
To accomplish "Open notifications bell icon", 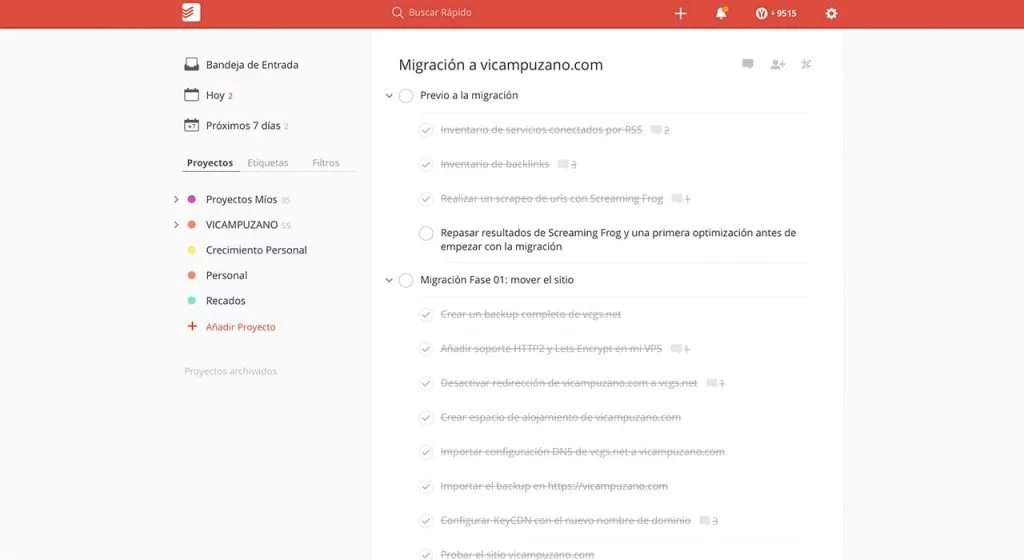I will [x=721, y=13].
